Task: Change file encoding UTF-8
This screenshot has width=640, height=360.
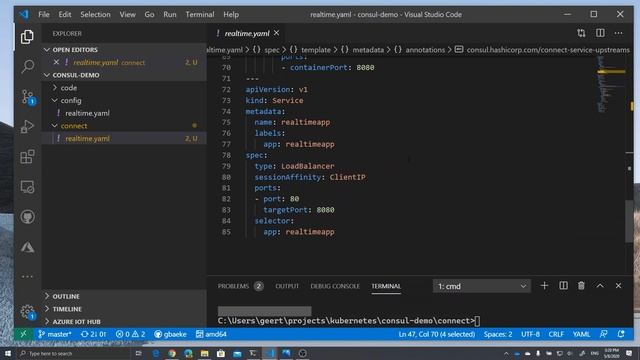Action: click(530, 334)
